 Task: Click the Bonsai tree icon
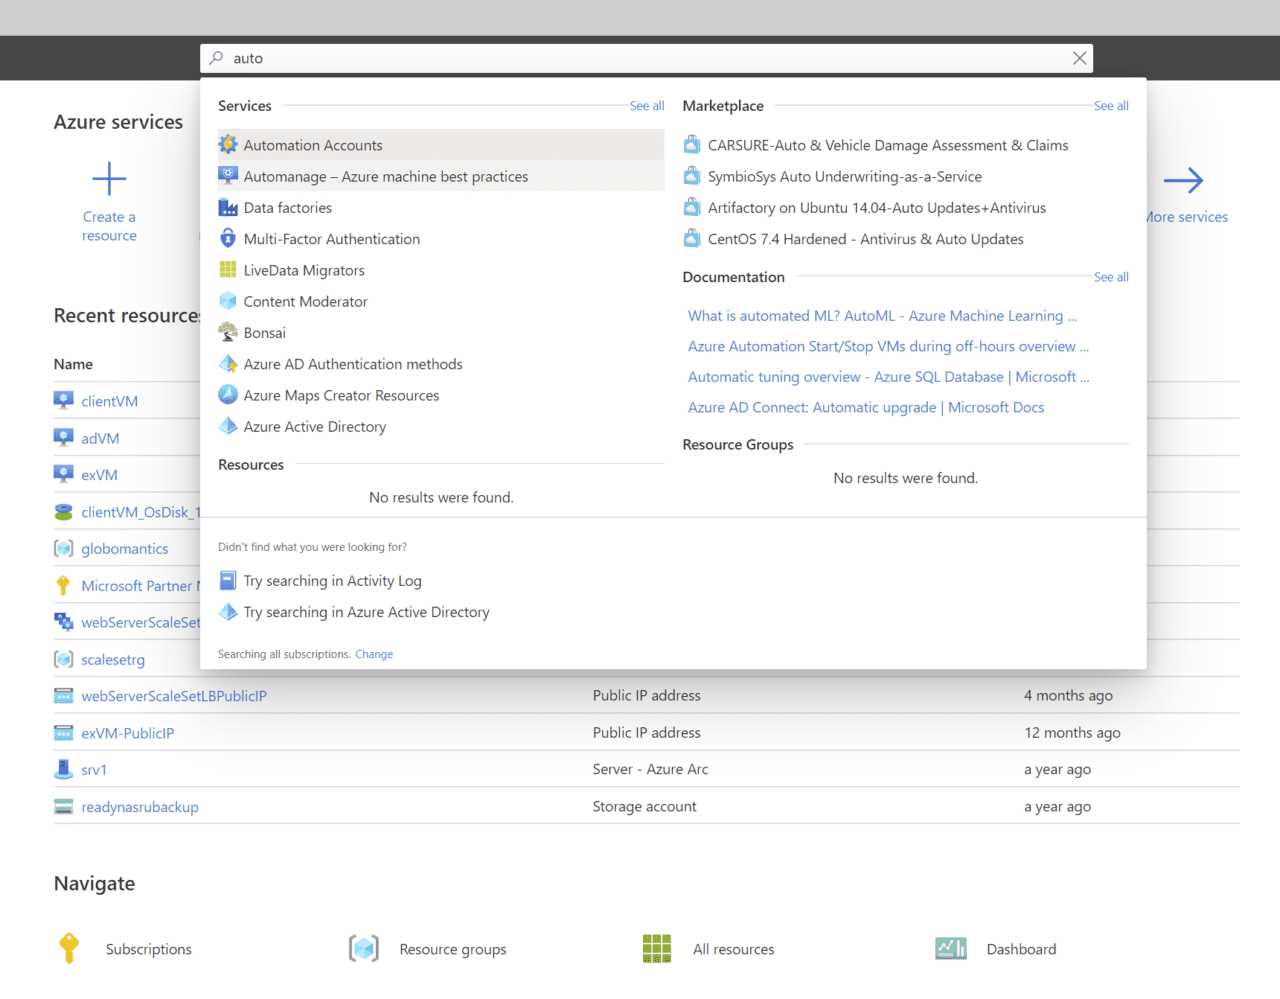228,332
